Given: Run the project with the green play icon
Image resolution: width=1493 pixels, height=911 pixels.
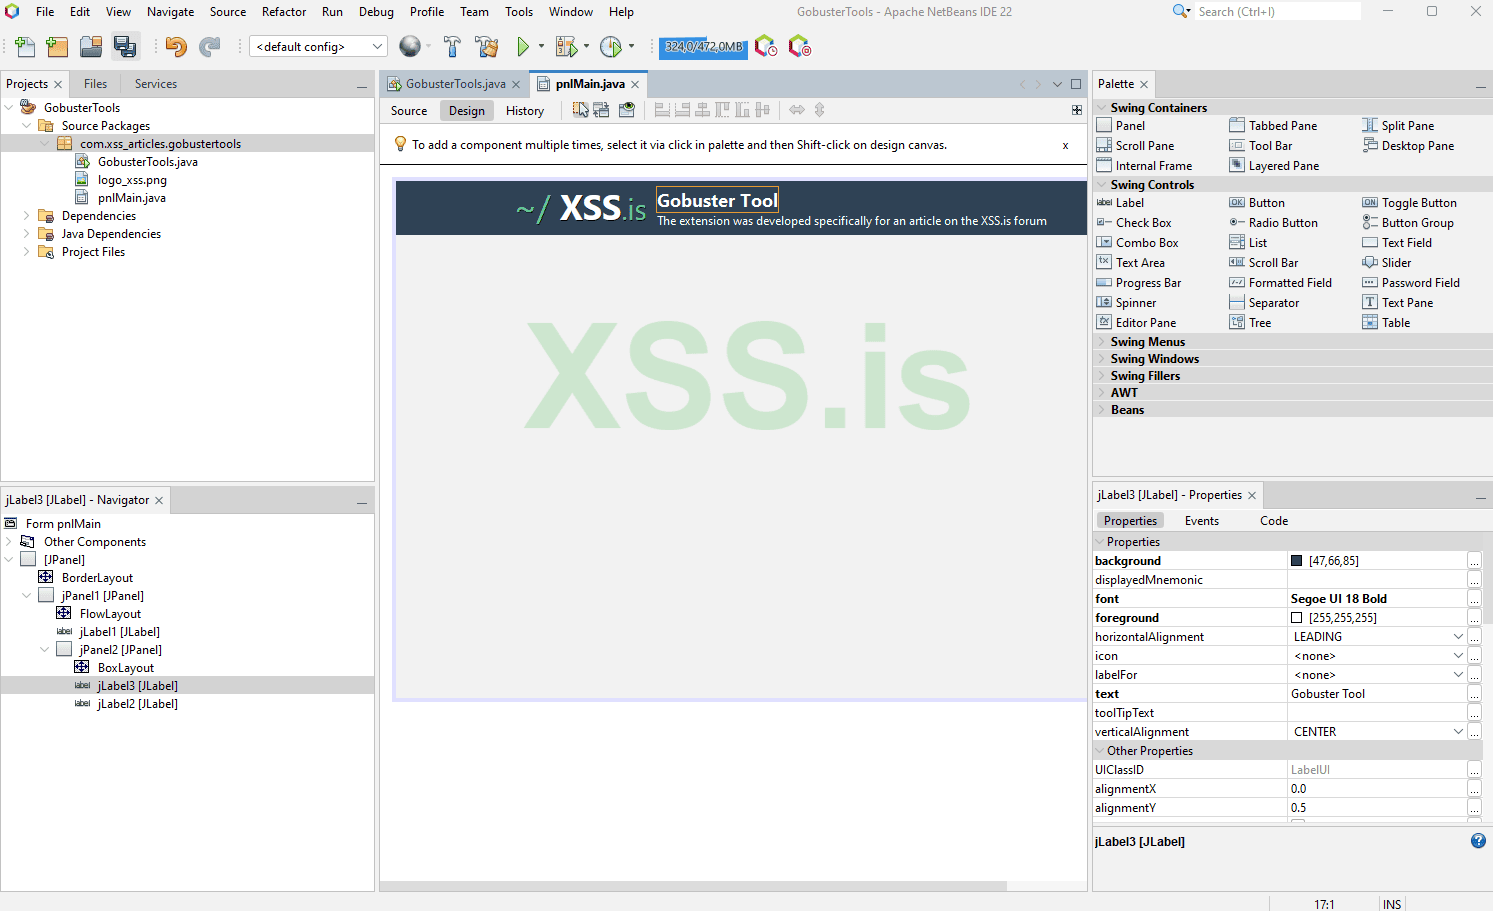Looking at the screenshot, I should click(x=523, y=47).
